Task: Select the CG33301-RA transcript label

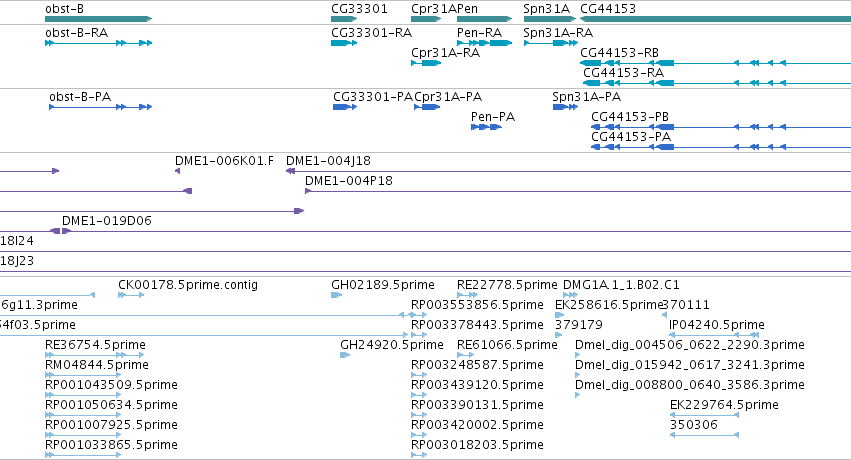Action: click(372, 33)
